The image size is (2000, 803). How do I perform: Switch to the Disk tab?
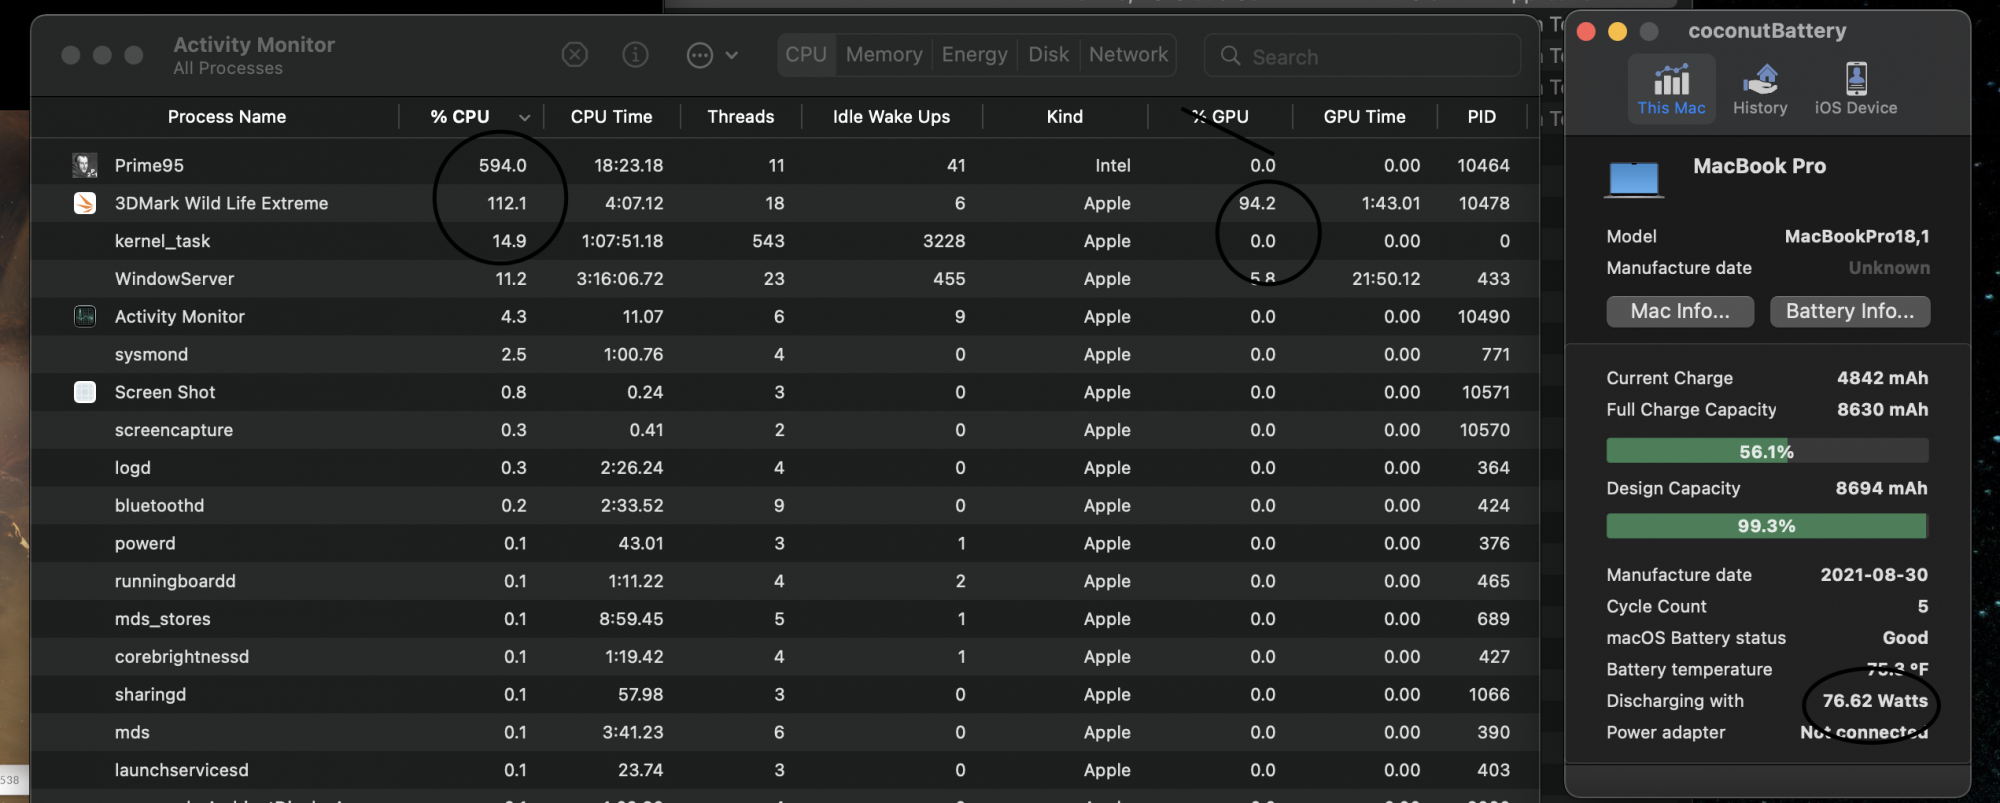click(1048, 55)
